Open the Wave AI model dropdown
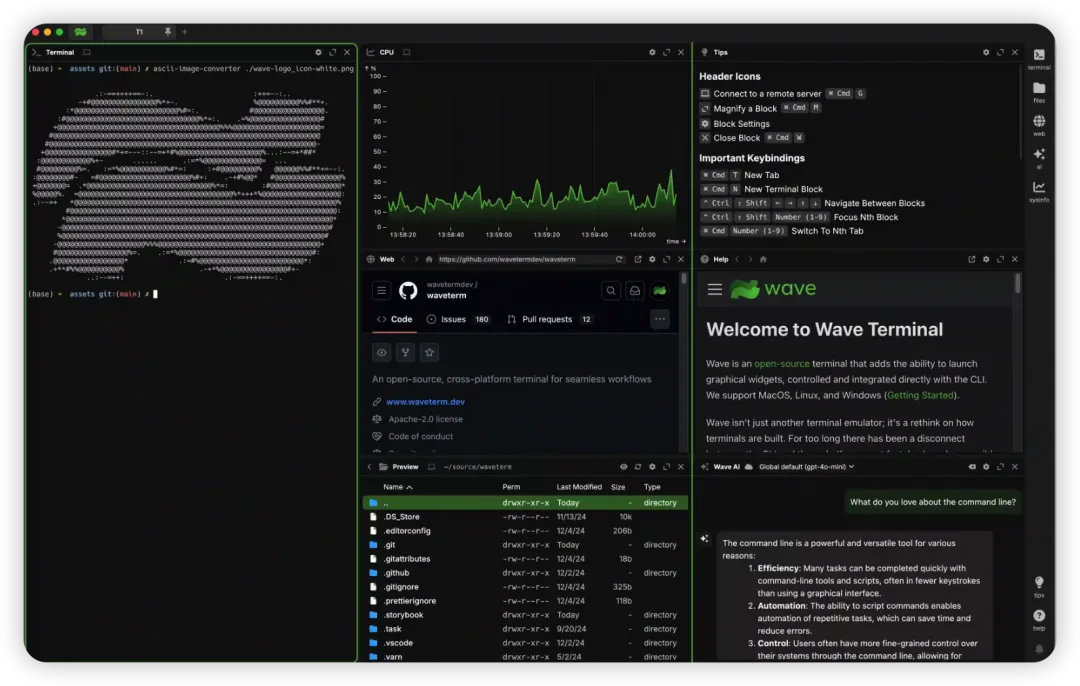This screenshot has height=686, width=1080. 807,467
